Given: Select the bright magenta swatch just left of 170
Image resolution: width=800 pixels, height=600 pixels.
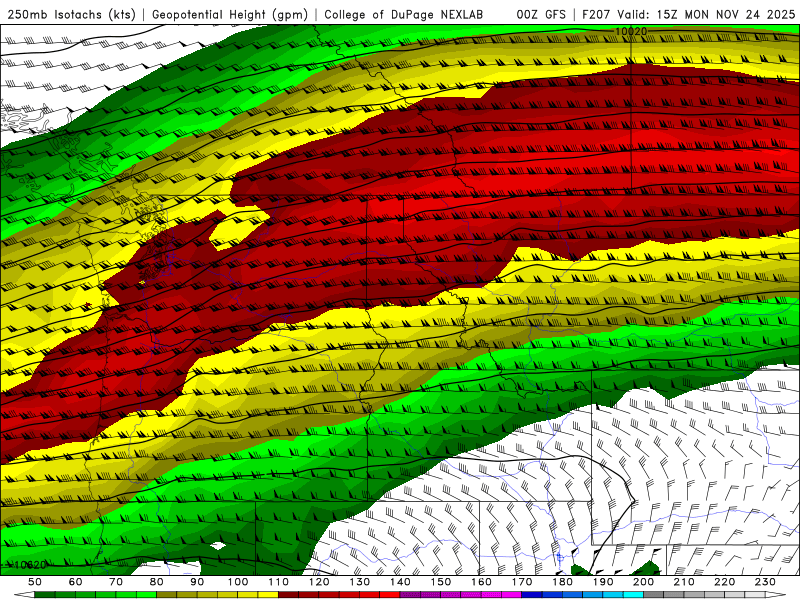Looking at the screenshot, I should point(512,595).
